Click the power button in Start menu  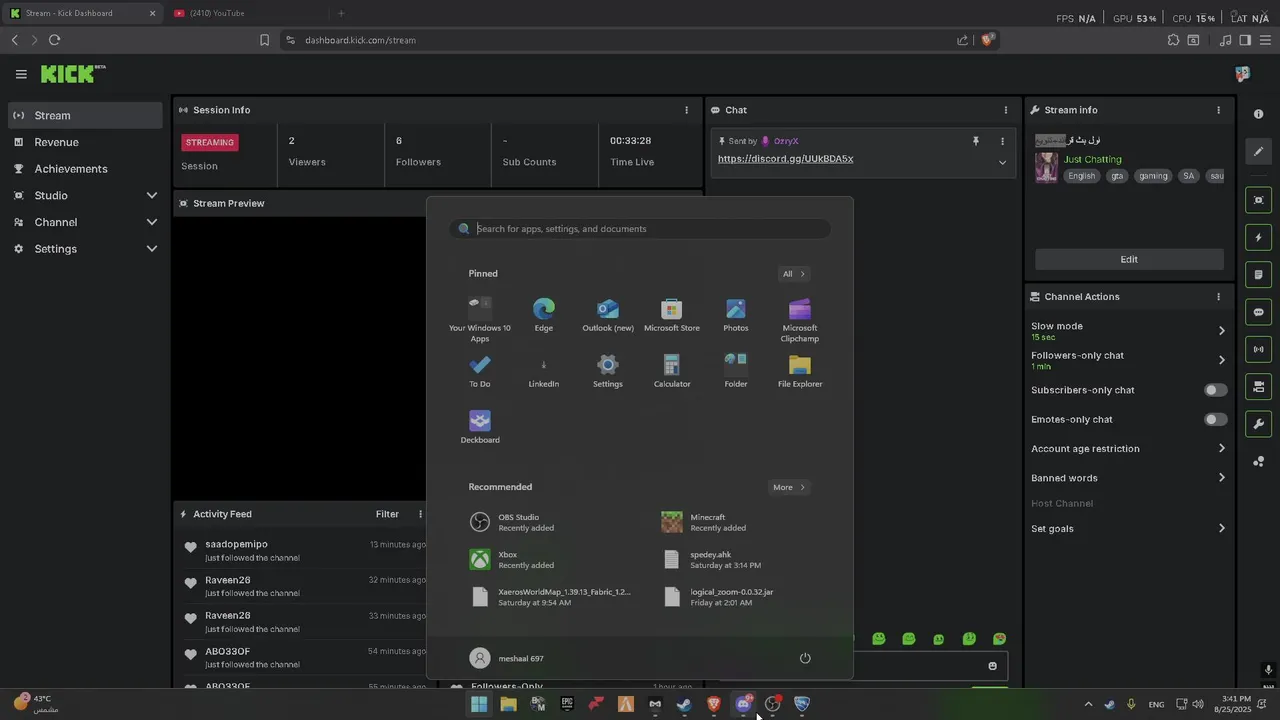(x=805, y=658)
